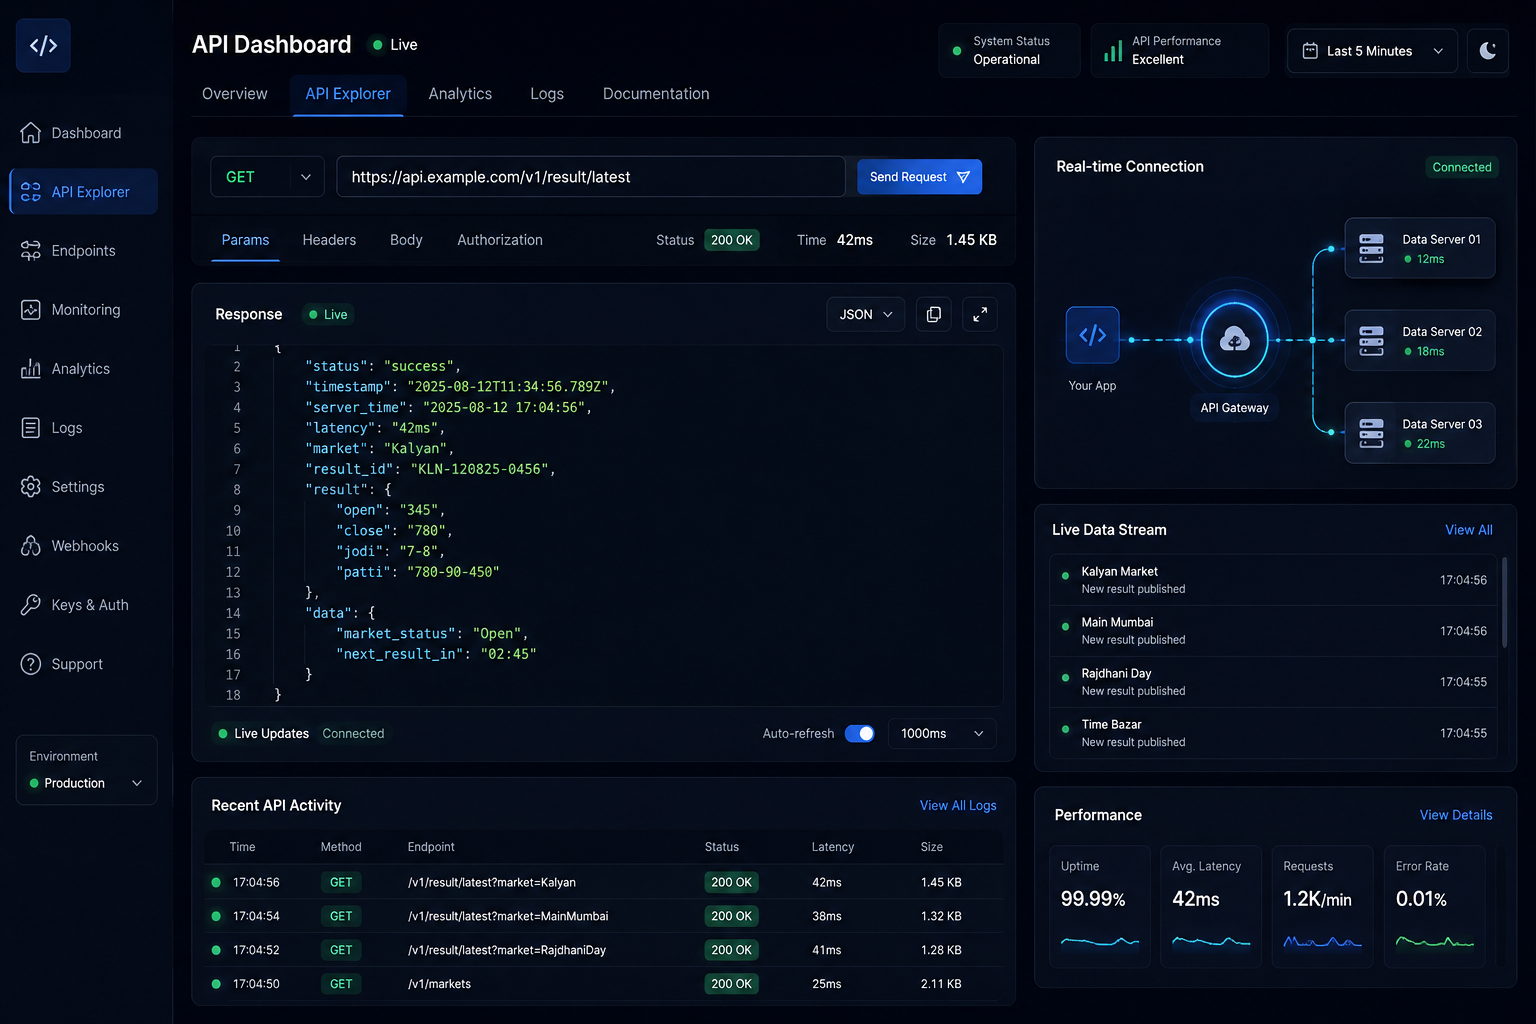Click the Endpoint column header

coord(431,847)
